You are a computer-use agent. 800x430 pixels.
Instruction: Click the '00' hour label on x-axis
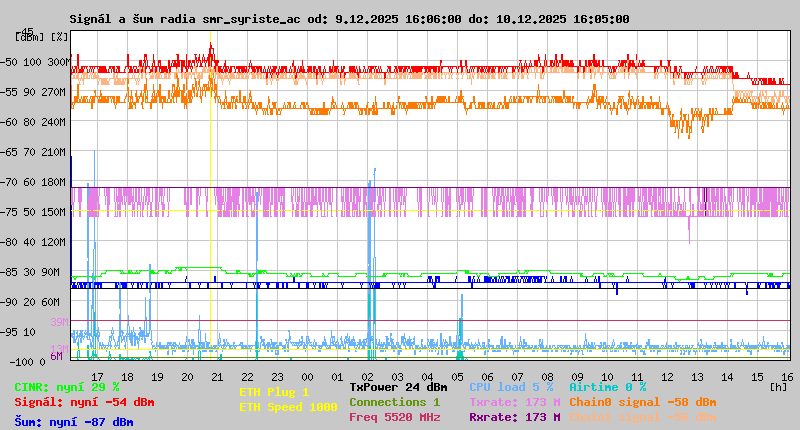pos(307,377)
